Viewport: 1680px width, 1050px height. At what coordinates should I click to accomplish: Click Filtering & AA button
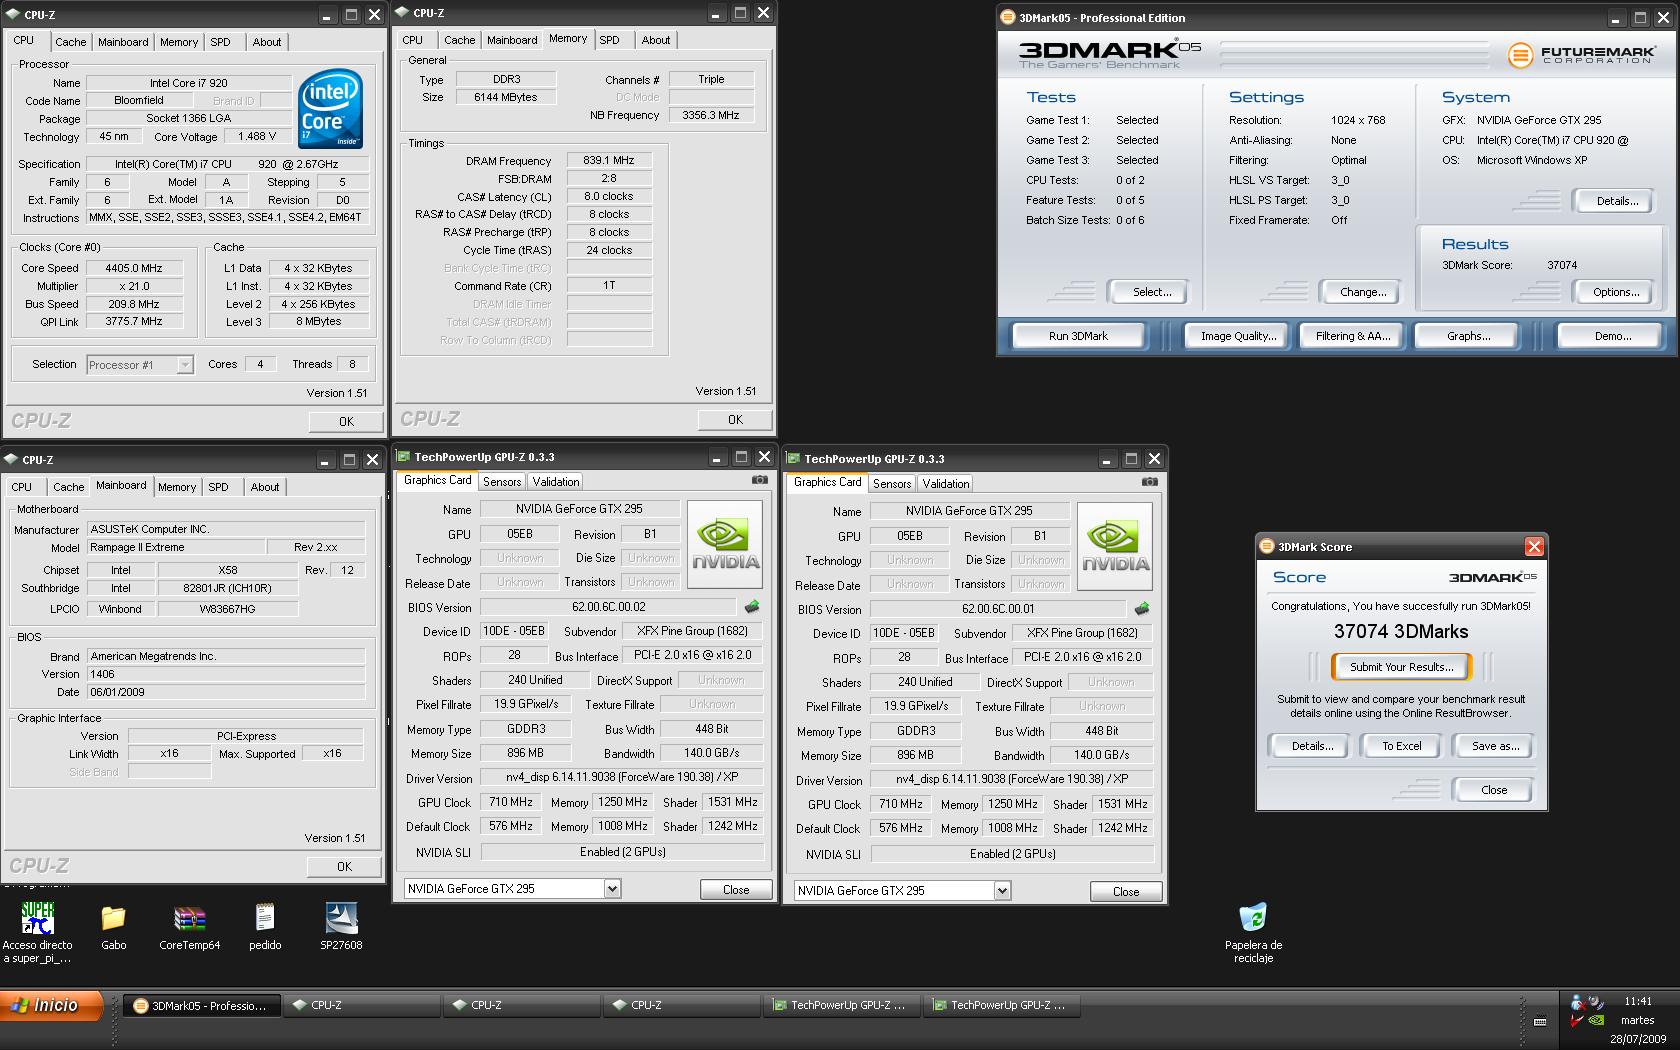coord(1353,336)
